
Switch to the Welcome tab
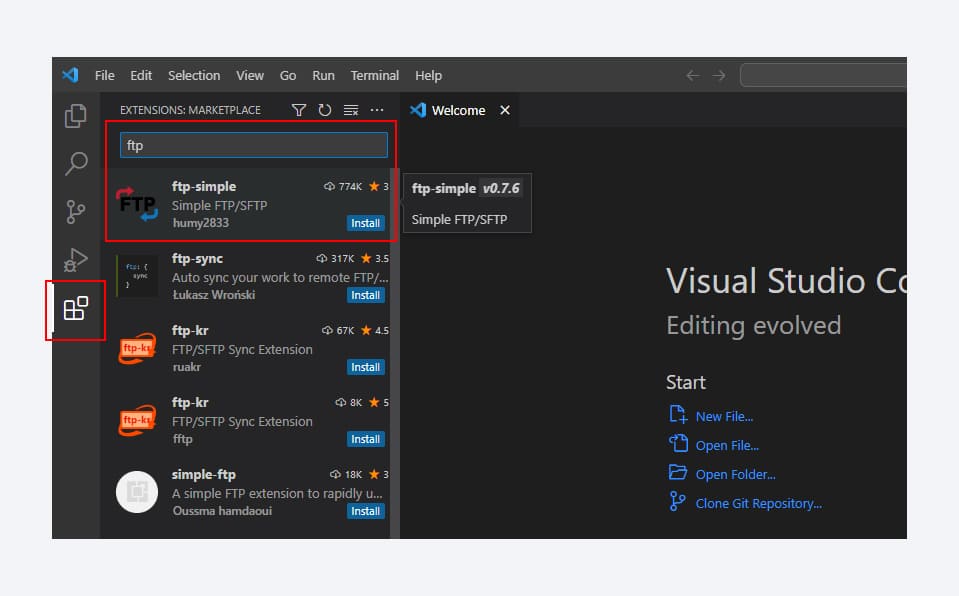click(459, 110)
